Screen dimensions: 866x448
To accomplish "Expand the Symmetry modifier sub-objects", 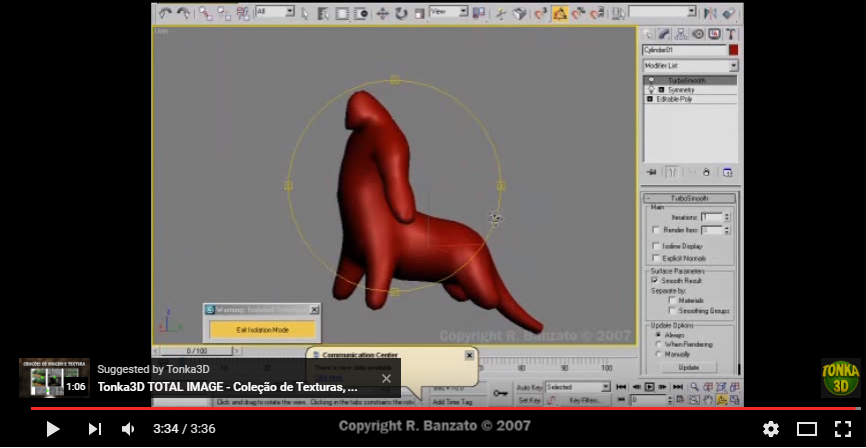I will [661, 89].
